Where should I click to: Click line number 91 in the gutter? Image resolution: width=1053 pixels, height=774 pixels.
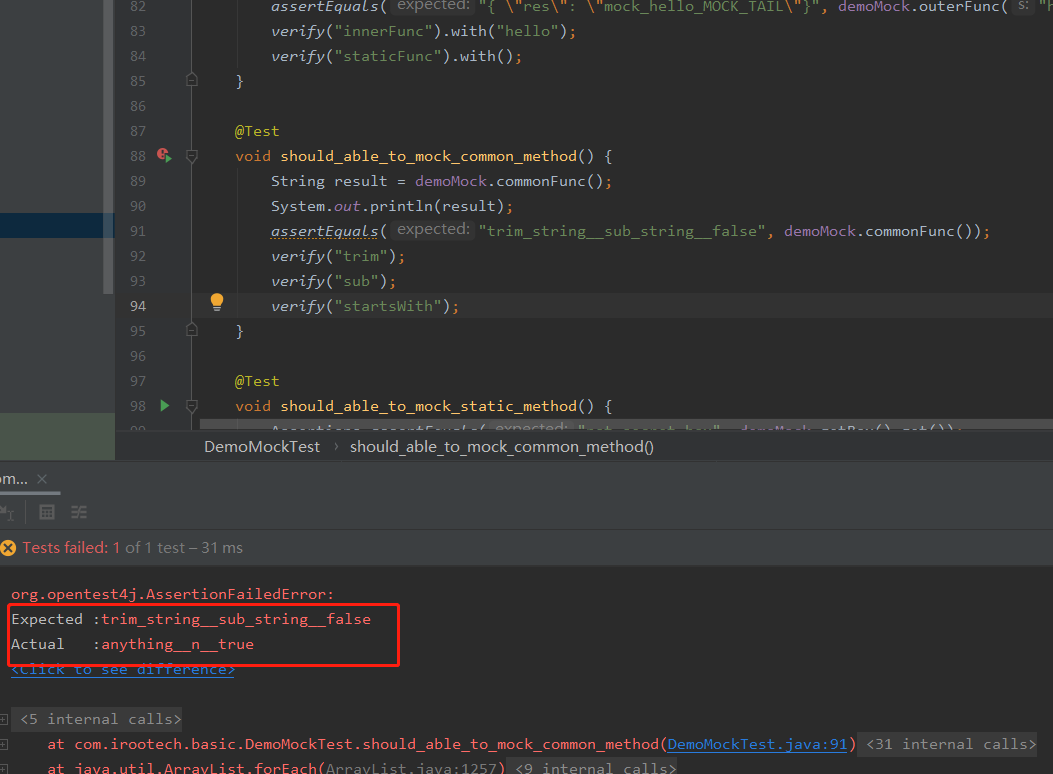[138, 231]
